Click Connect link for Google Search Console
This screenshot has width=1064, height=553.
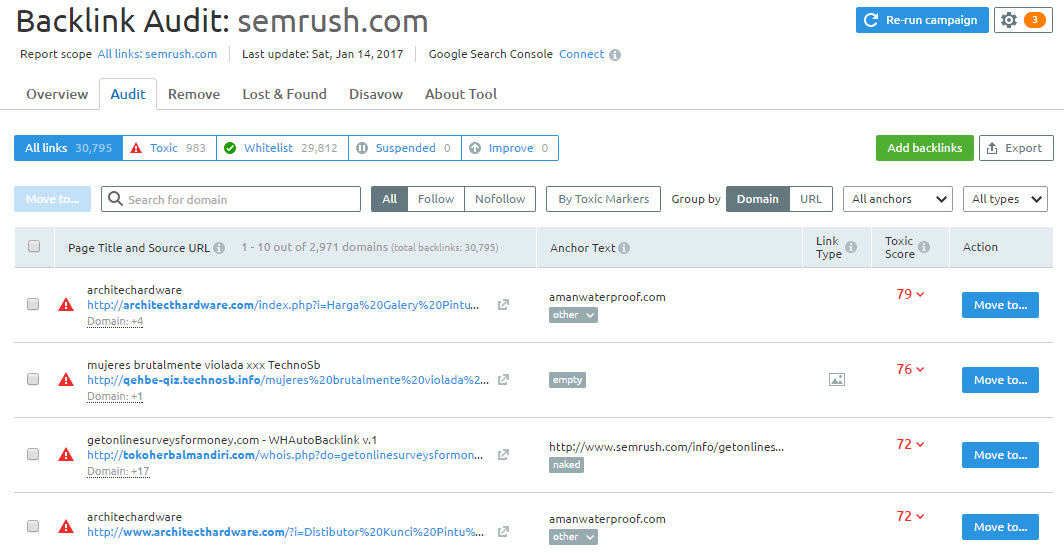click(582, 54)
